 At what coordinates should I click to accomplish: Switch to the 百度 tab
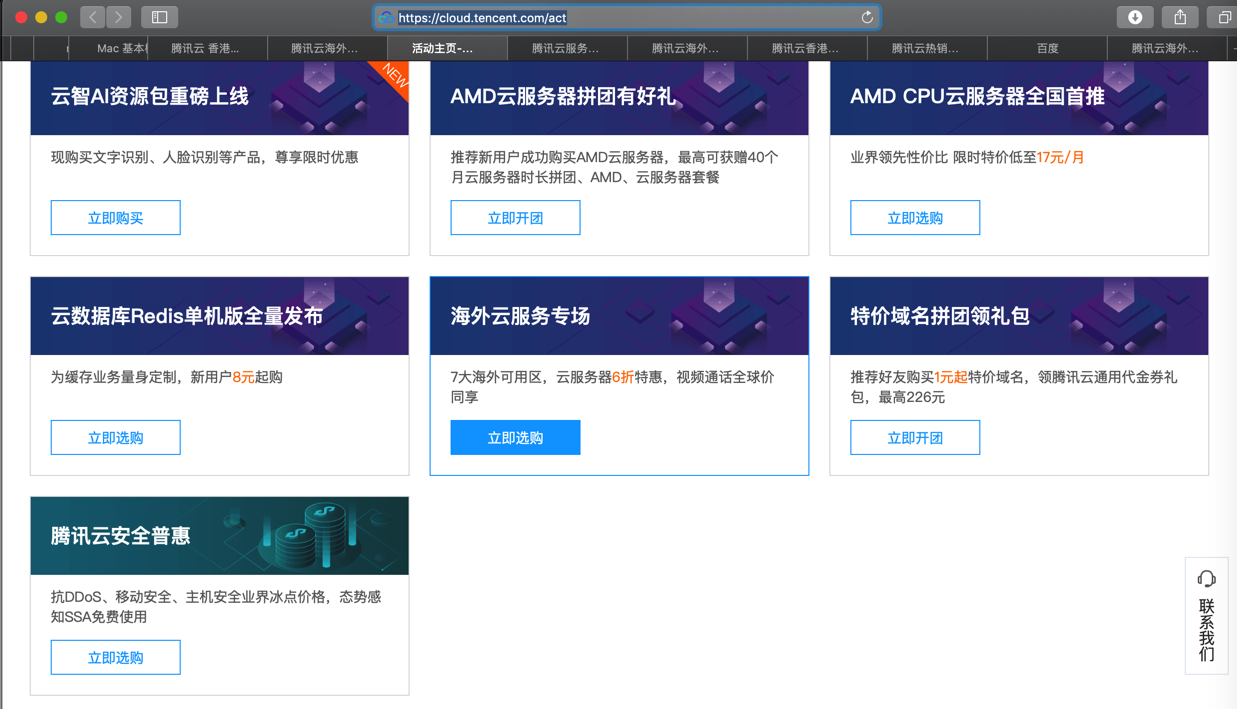click(1047, 48)
